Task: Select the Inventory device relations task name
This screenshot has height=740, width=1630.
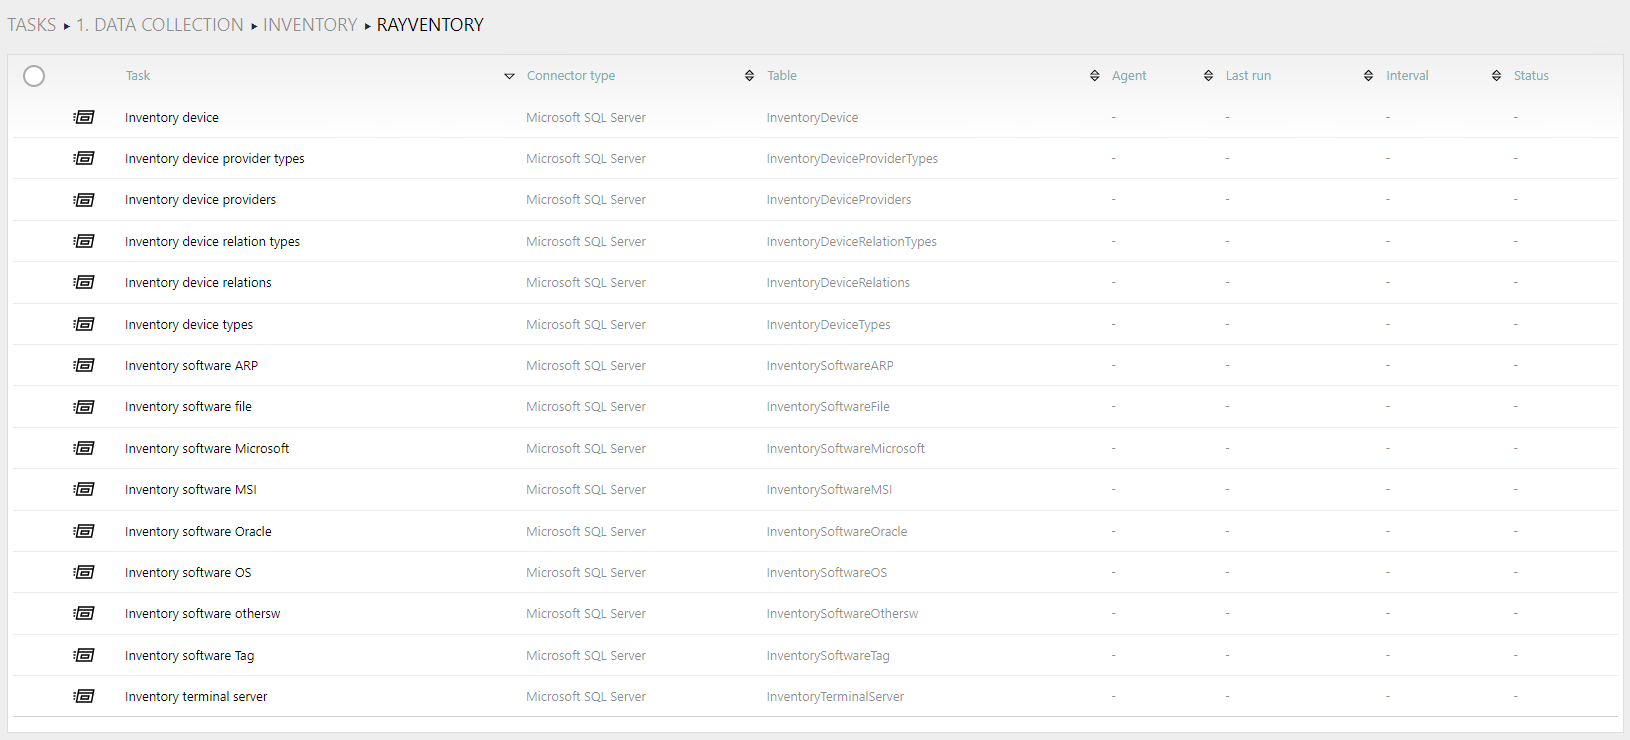Action: pyautogui.click(x=198, y=282)
